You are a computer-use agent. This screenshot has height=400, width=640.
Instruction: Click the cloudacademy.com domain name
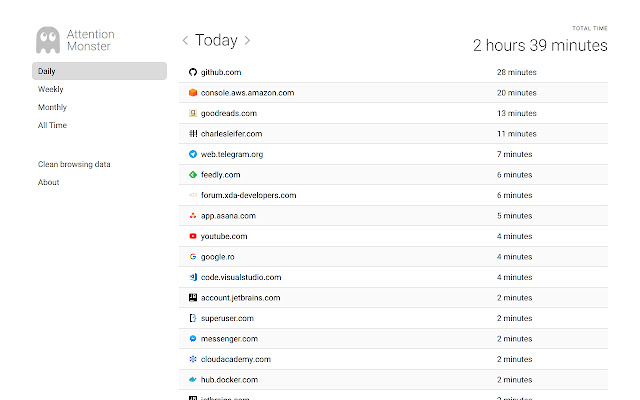(236, 359)
